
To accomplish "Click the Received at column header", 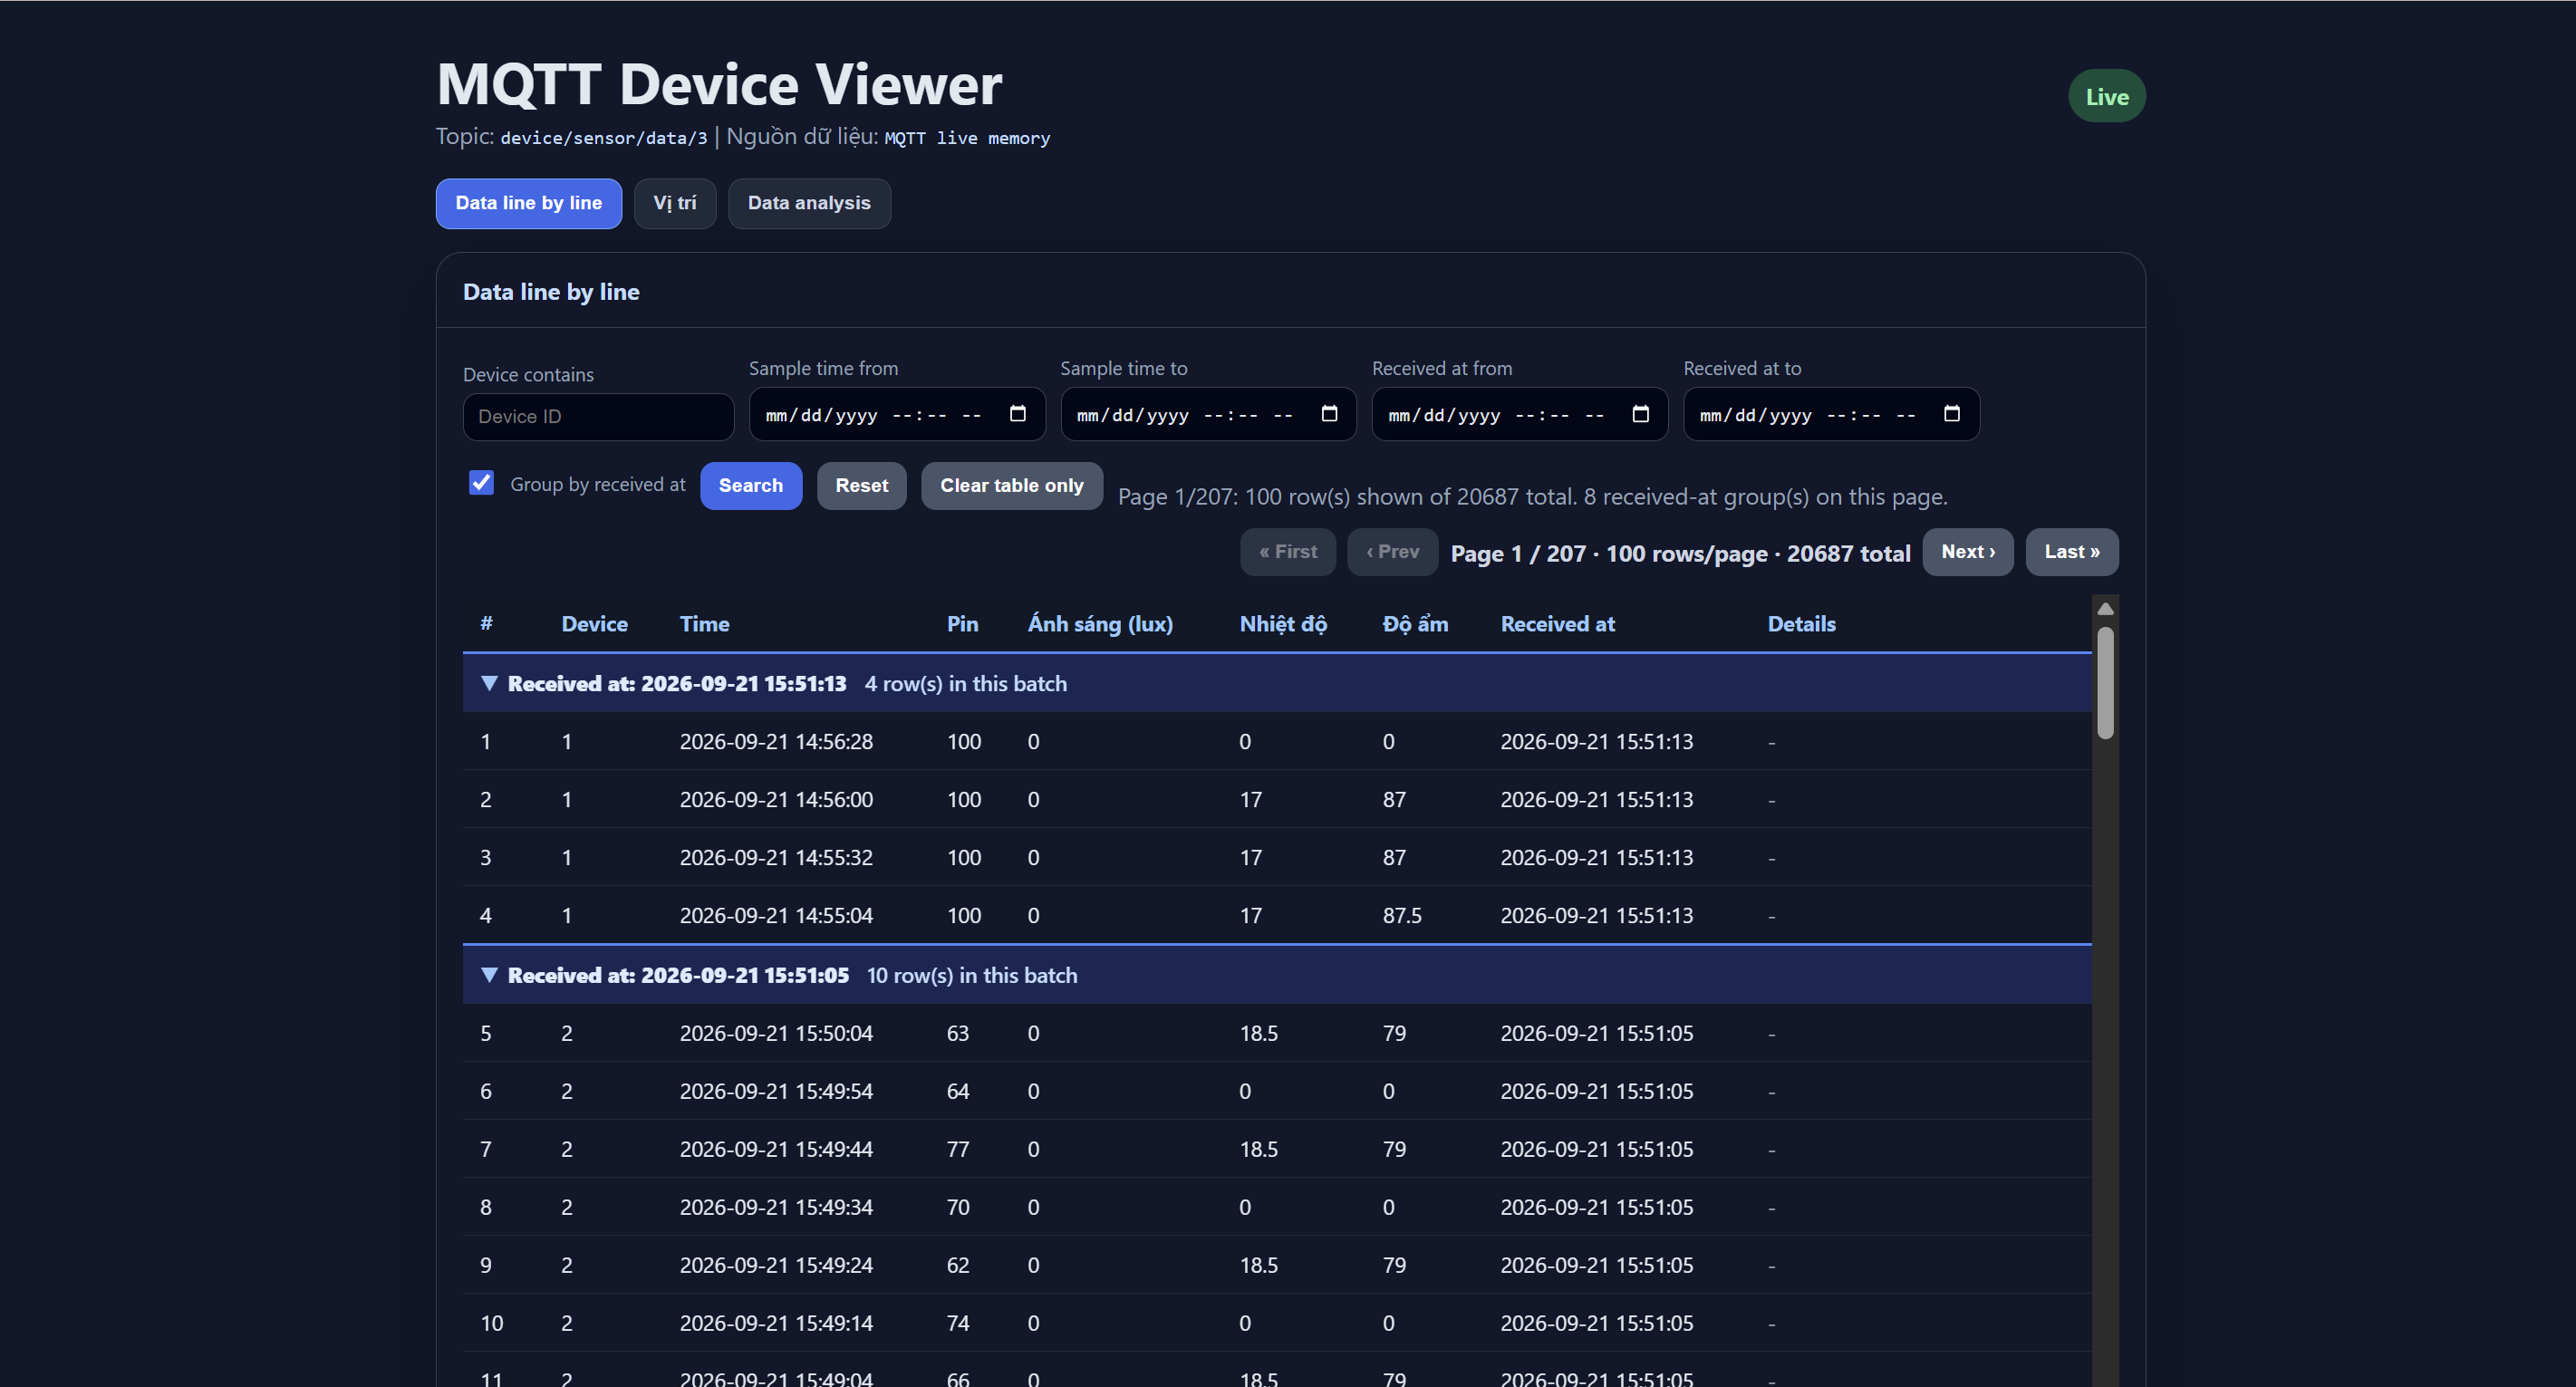I will 1558,625.
